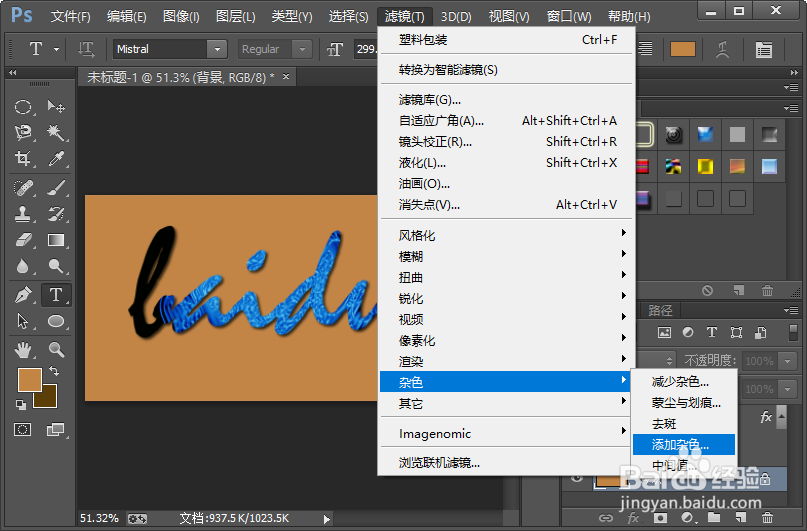Open the fill 100% dropdown
Image resolution: width=807 pixels, height=531 pixels.
point(787,389)
